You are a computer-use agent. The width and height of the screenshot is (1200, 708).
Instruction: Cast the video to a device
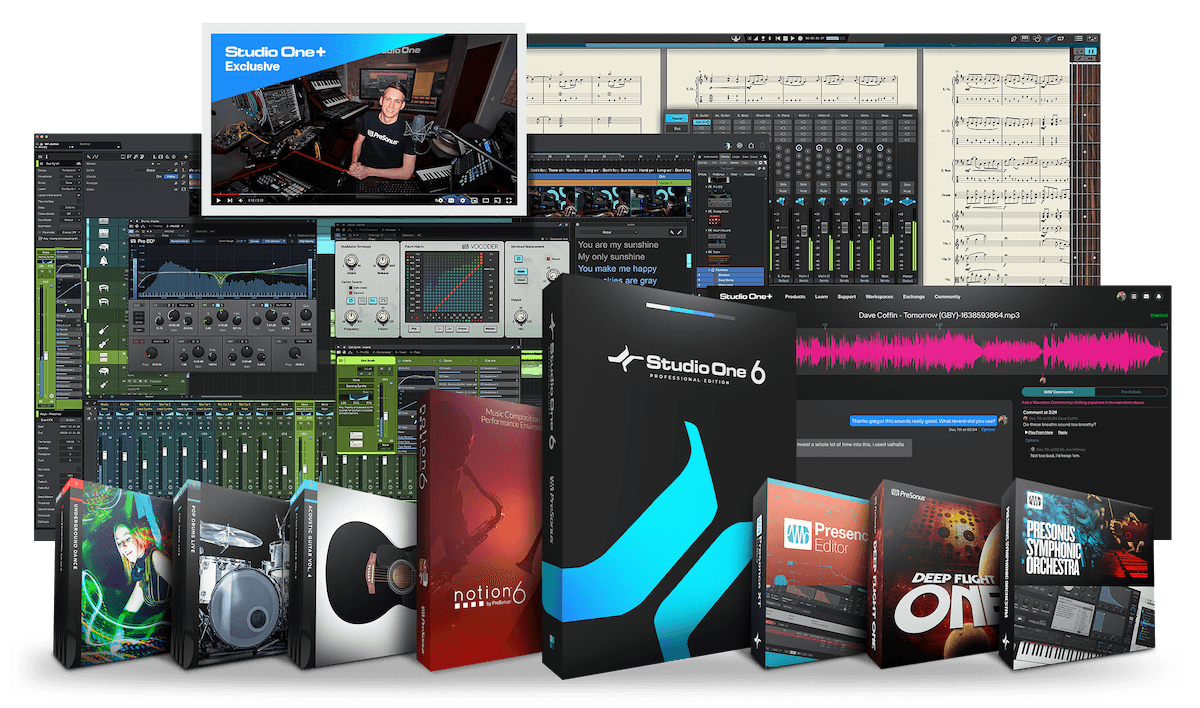point(497,200)
